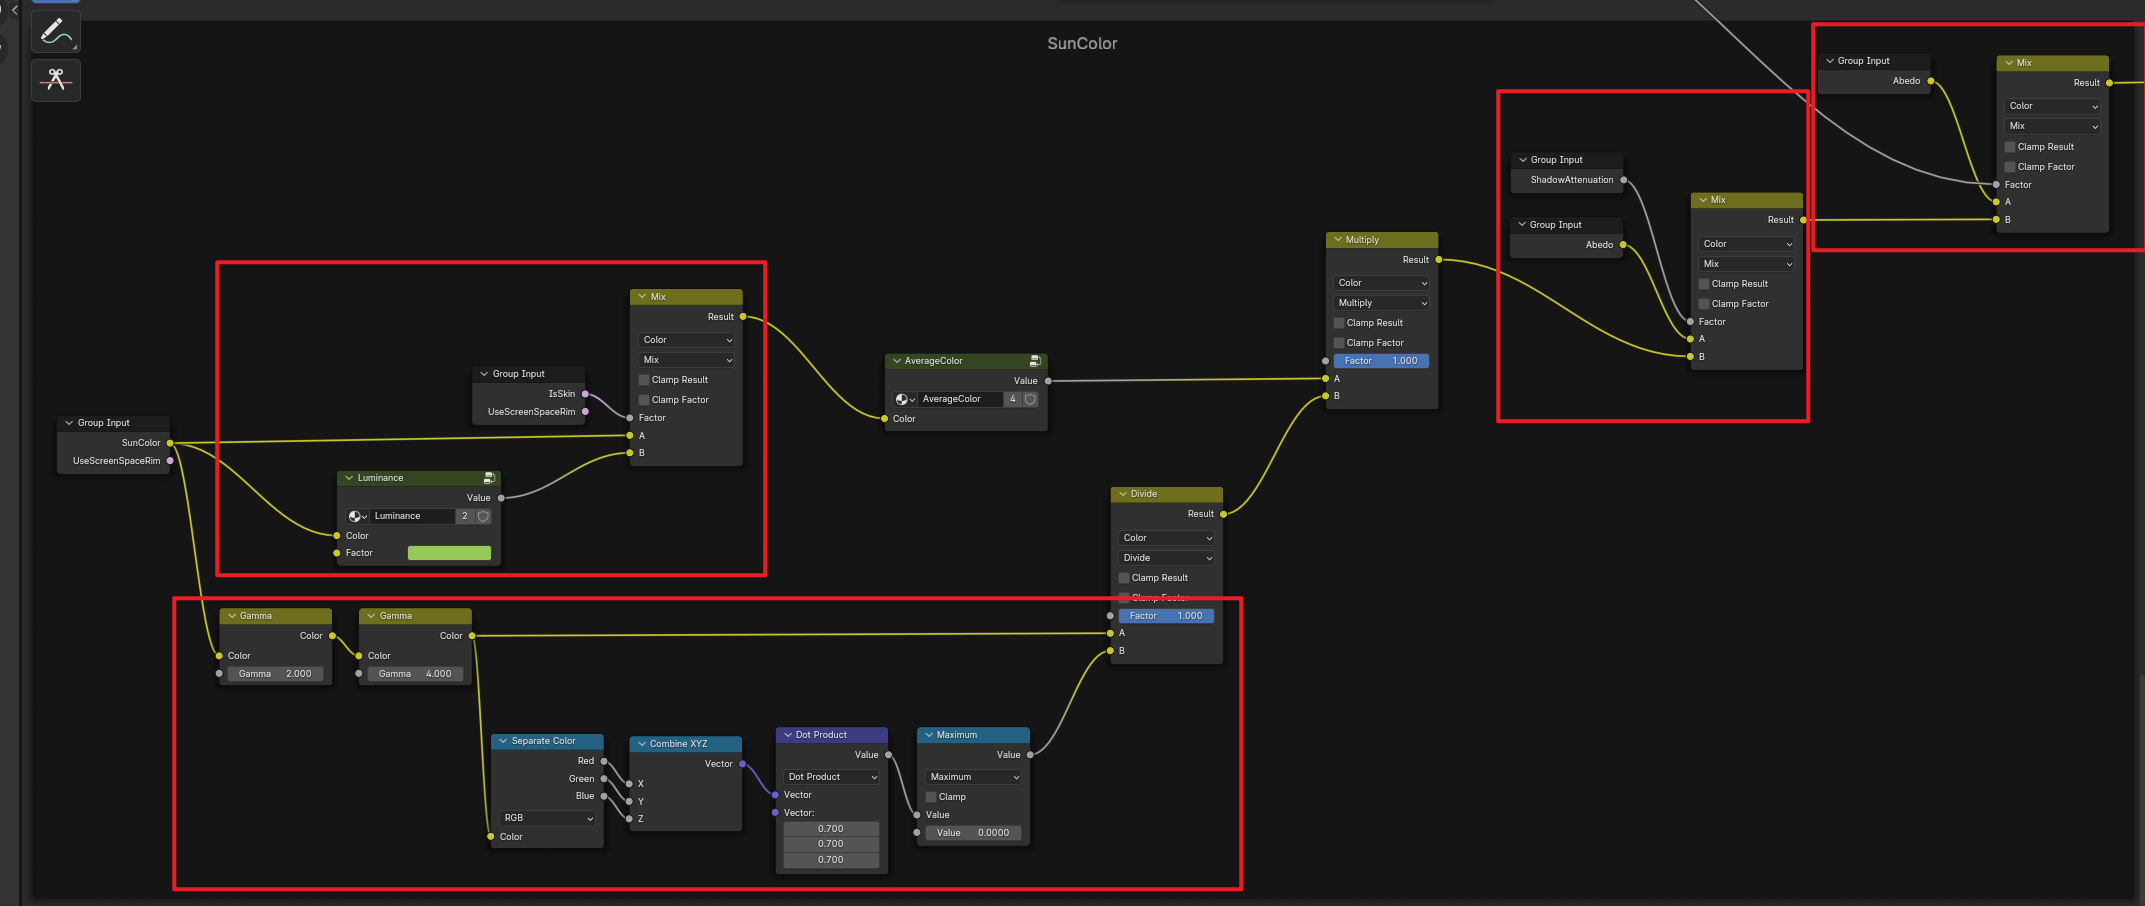Click the node group icon in AverageColor header
Screen dimensions: 2145x906
tap(1035, 361)
